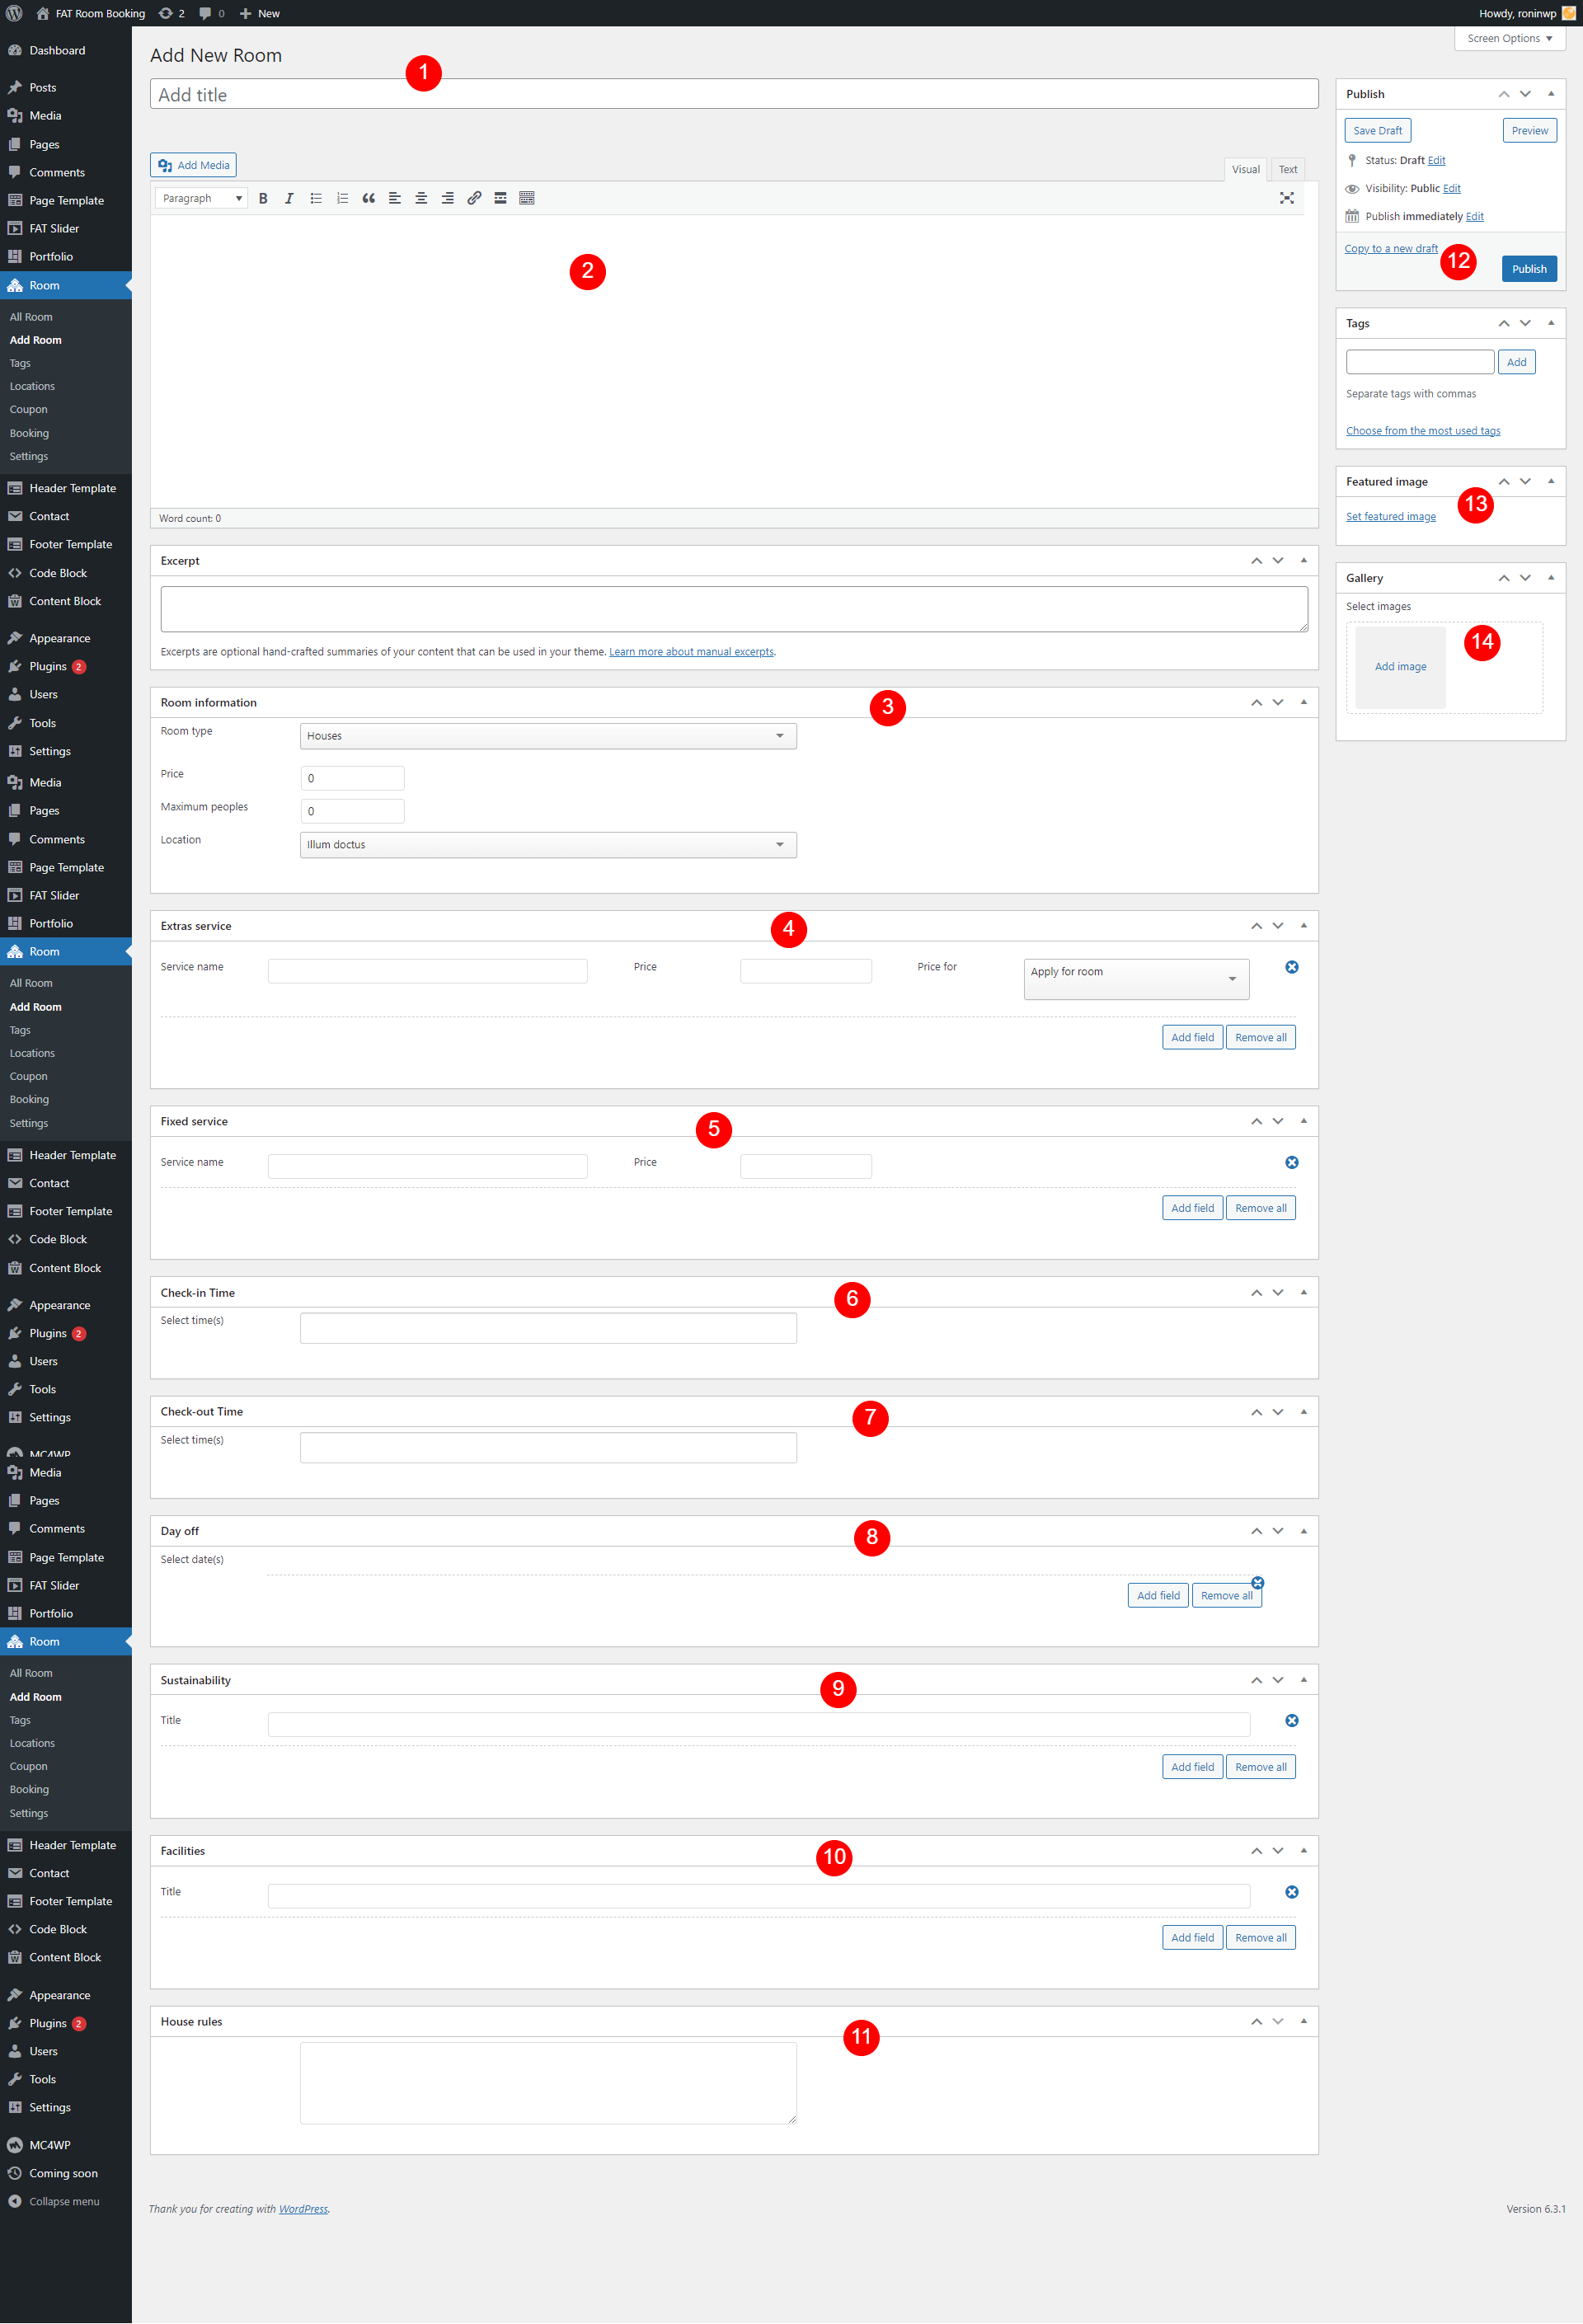Collapse the Room information panel
1583x2324 pixels.
point(1303,702)
